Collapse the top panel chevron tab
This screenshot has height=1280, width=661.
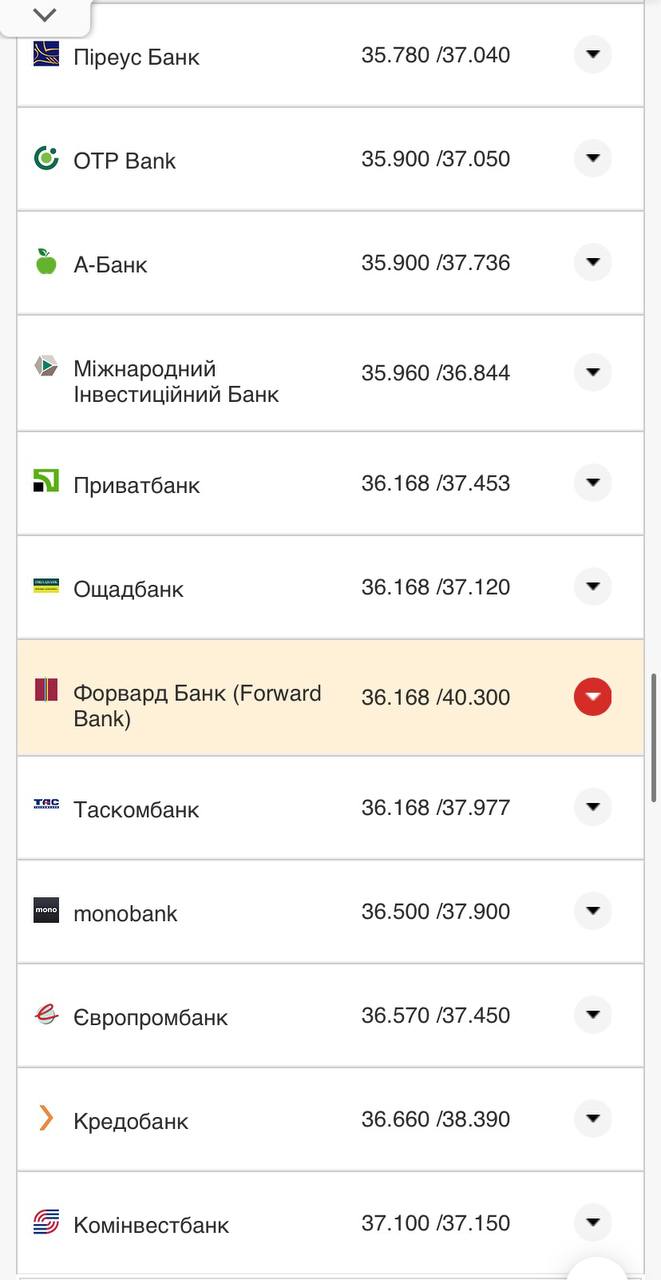(45, 15)
